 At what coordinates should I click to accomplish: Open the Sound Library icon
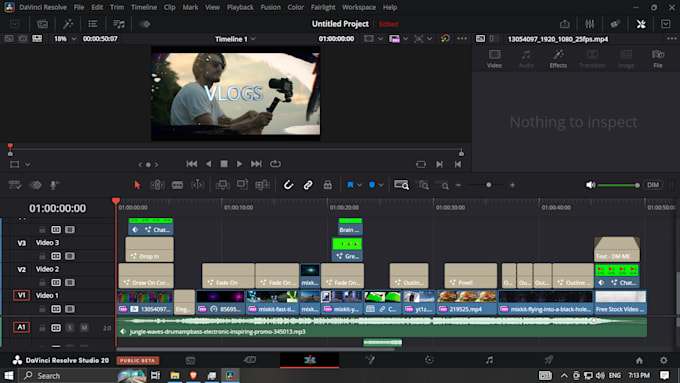pyautogui.click(x=119, y=24)
